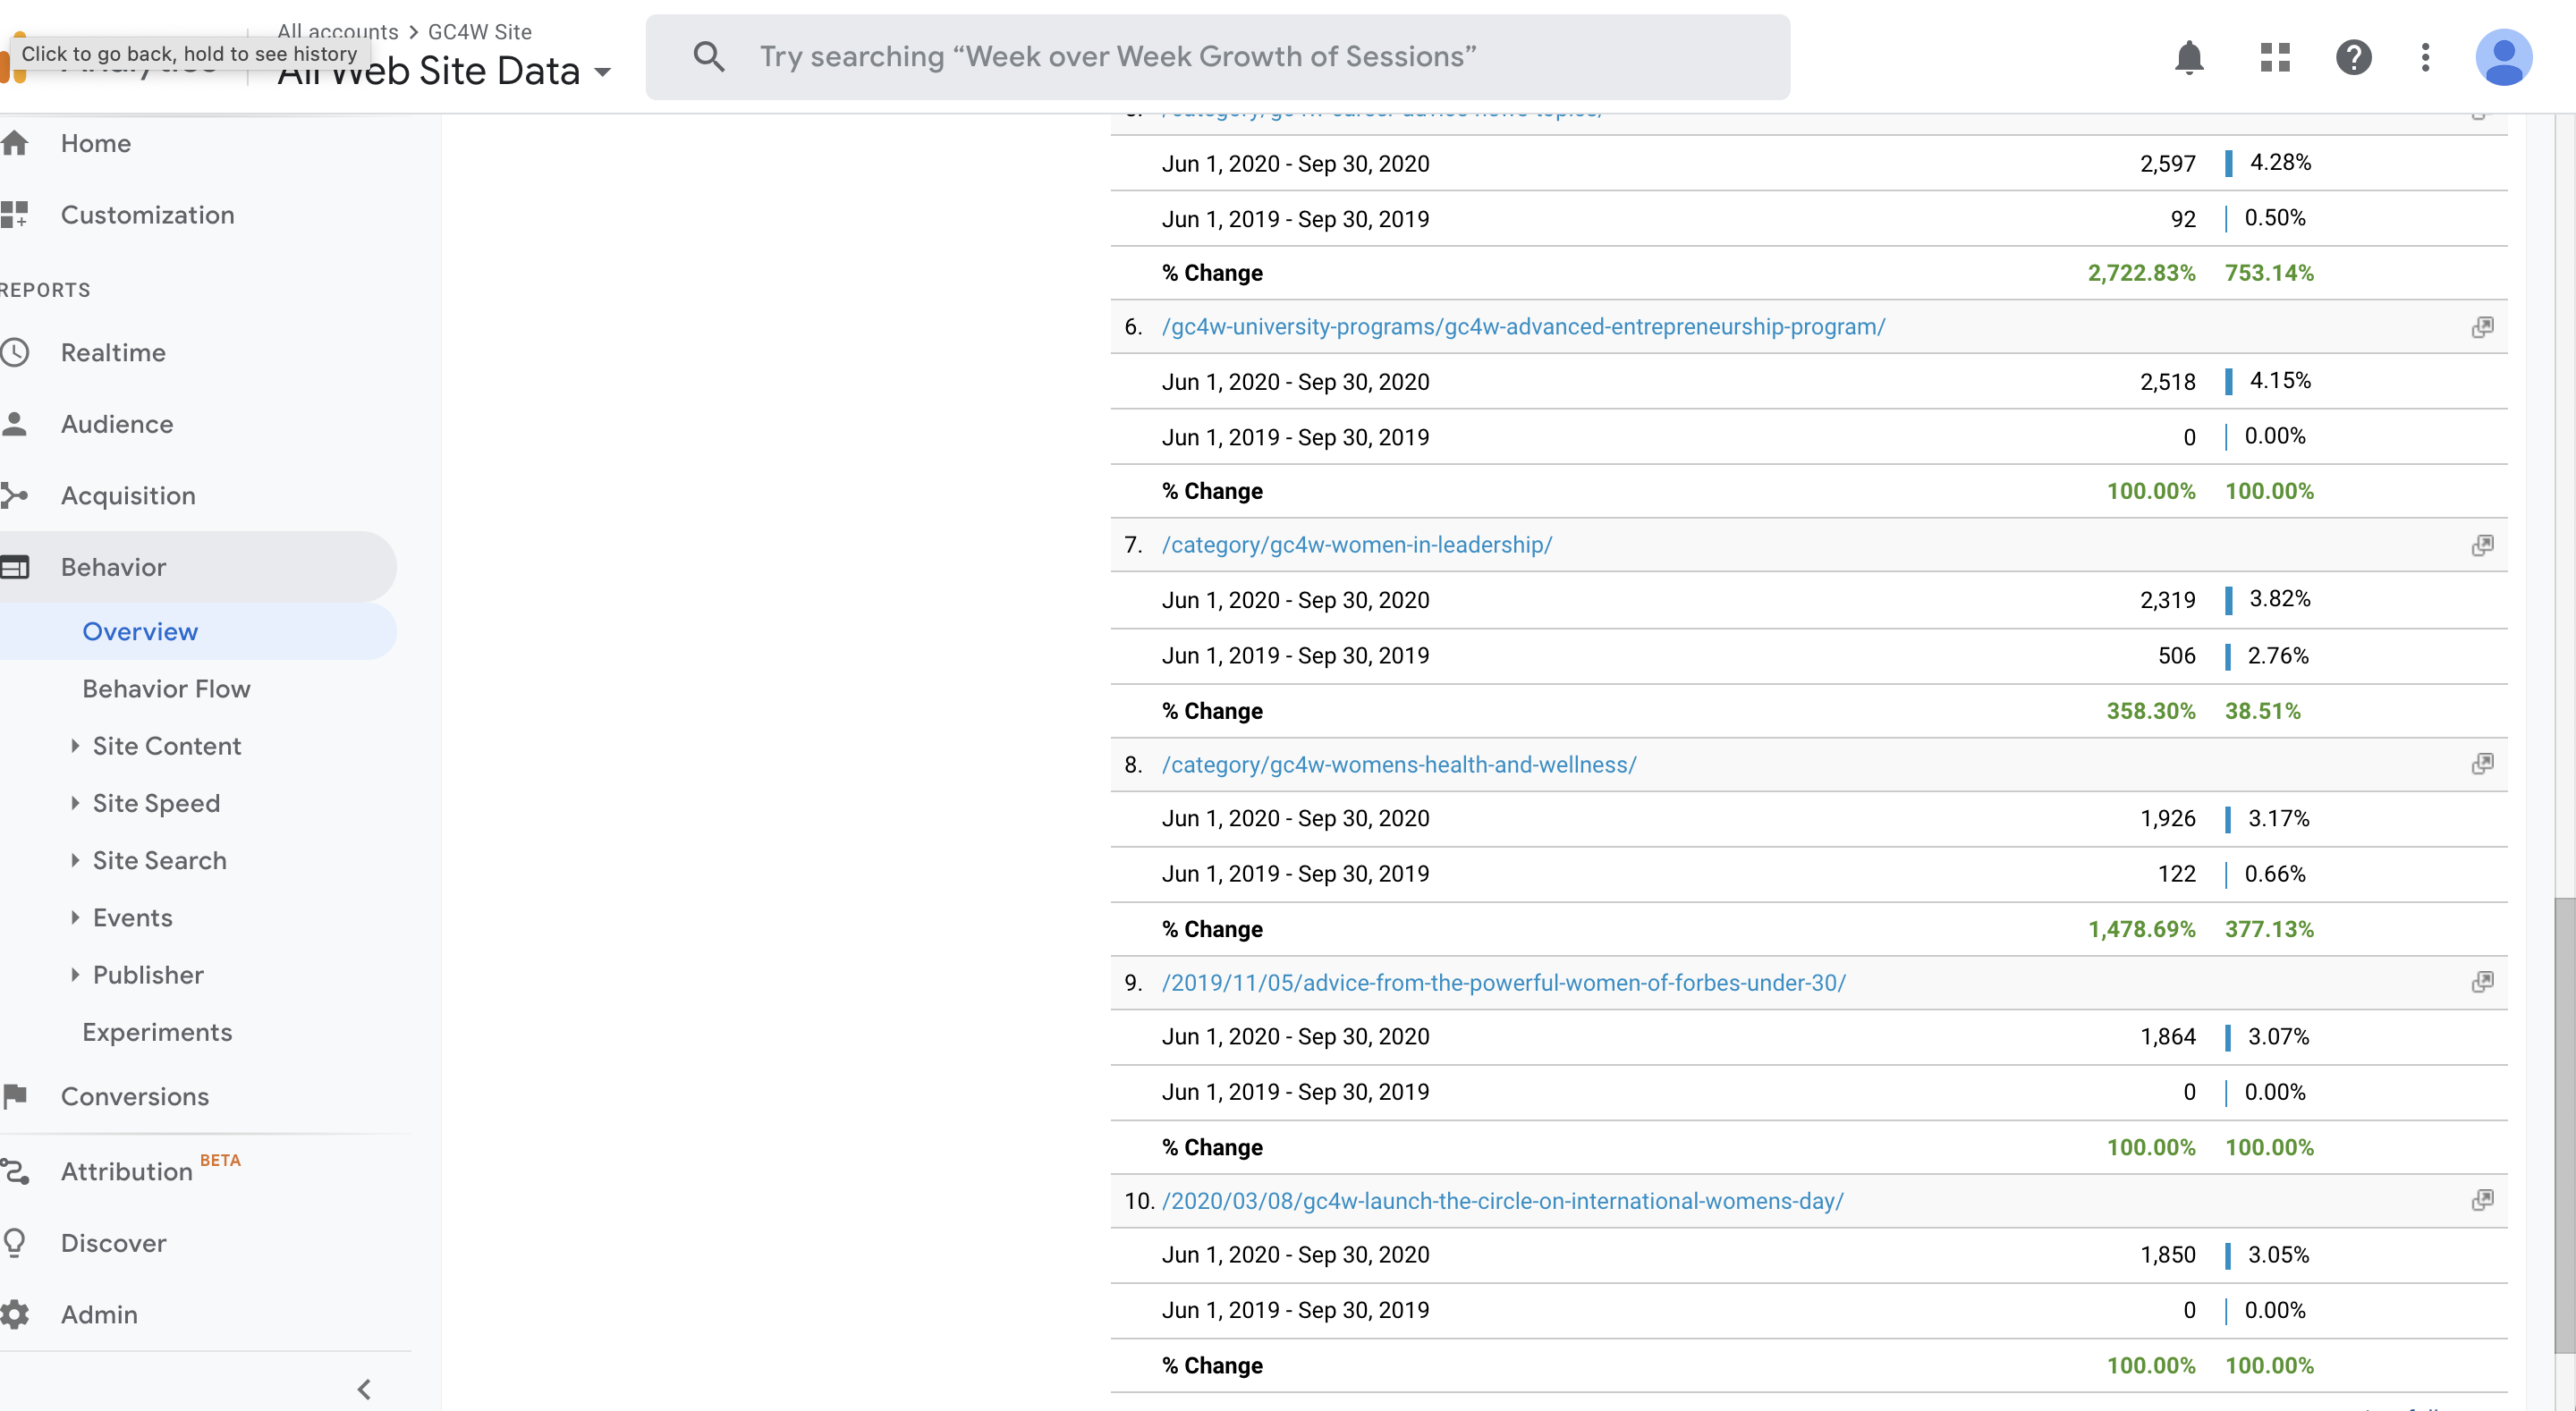
Task: Focus the Analytics search field
Action: pyautogui.click(x=1217, y=56)
